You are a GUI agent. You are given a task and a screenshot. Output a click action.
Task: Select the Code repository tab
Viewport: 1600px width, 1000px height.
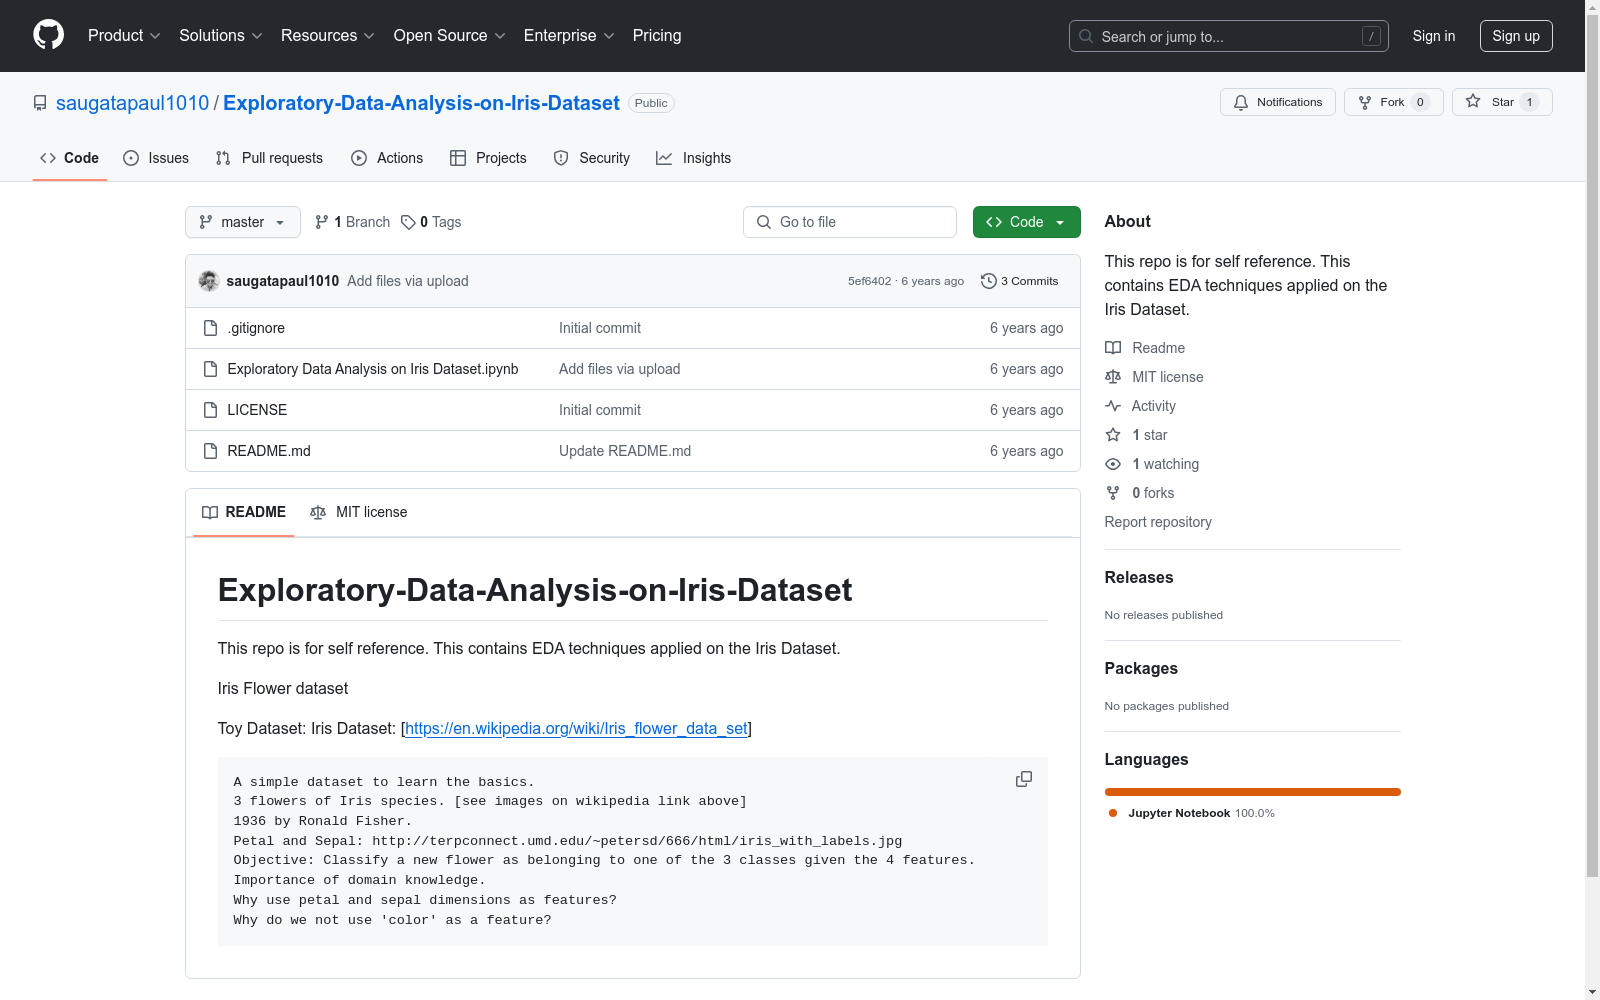(70, 158)
